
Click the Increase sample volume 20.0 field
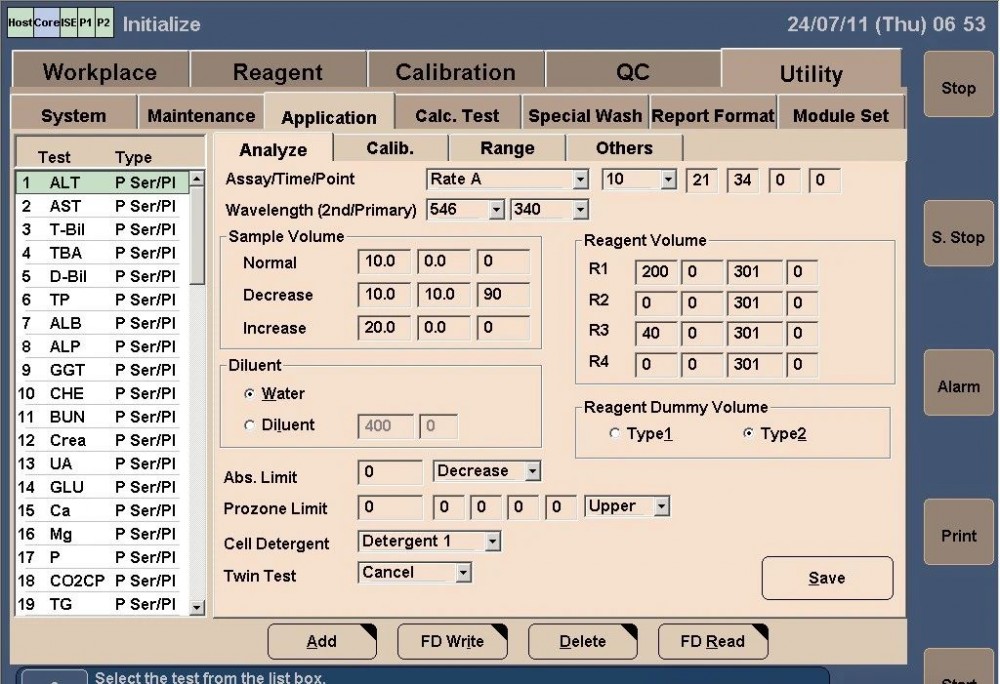pos(383,328)
